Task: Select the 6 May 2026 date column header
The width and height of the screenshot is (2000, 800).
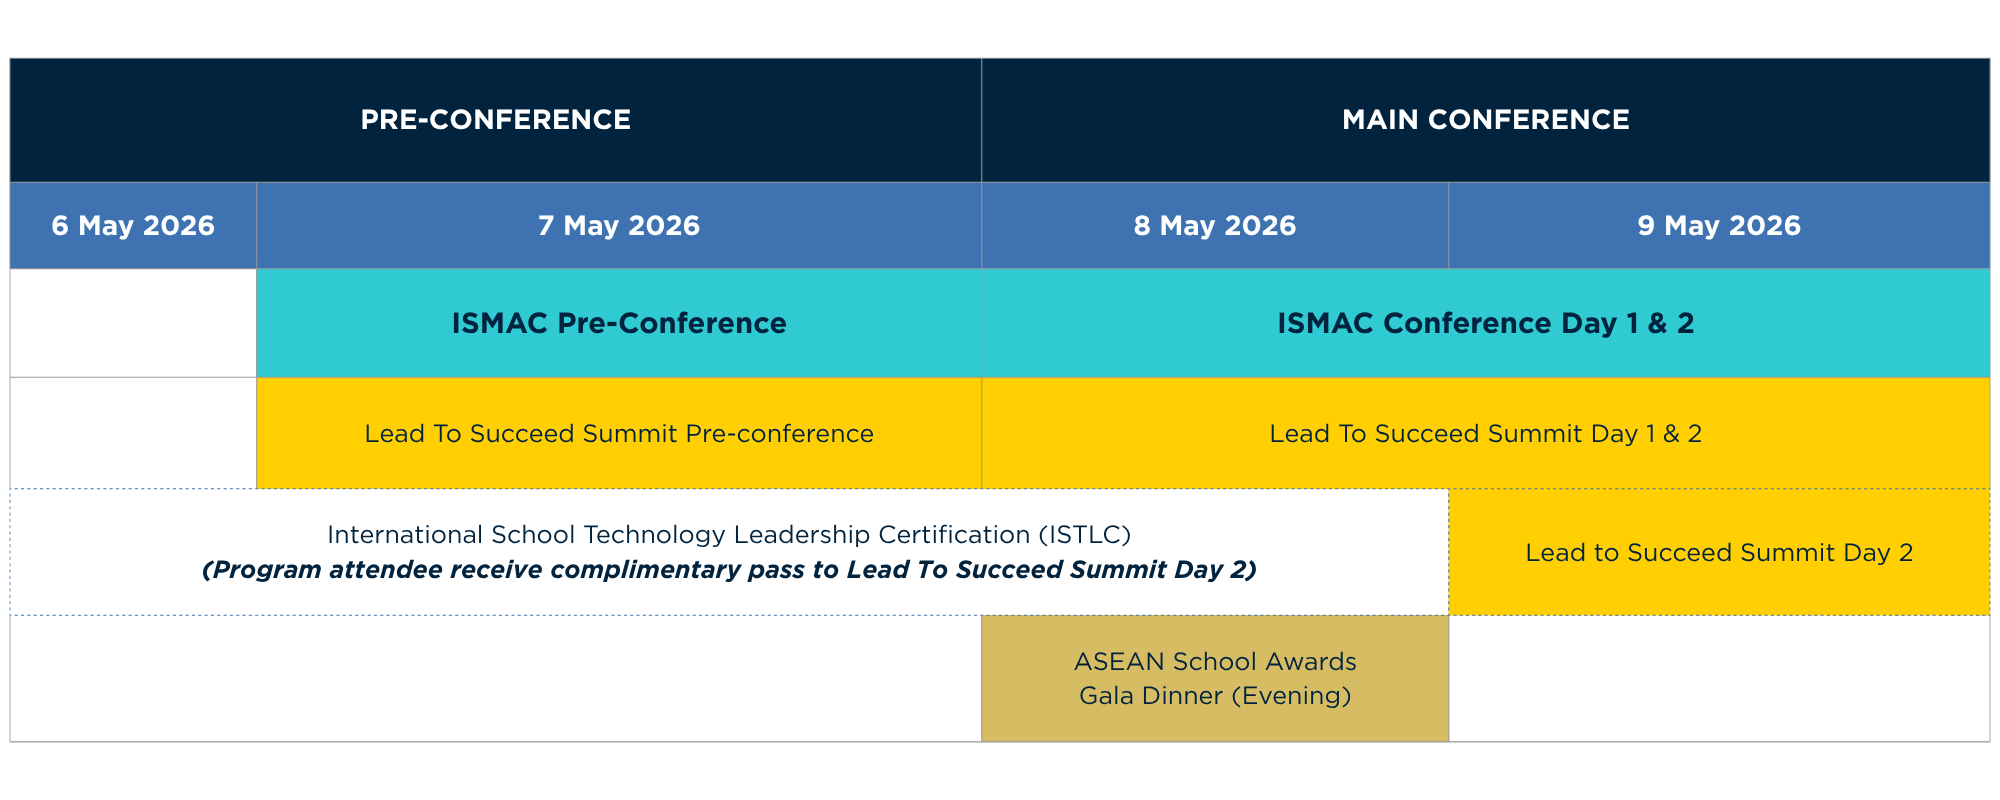Action: point(133,226)
